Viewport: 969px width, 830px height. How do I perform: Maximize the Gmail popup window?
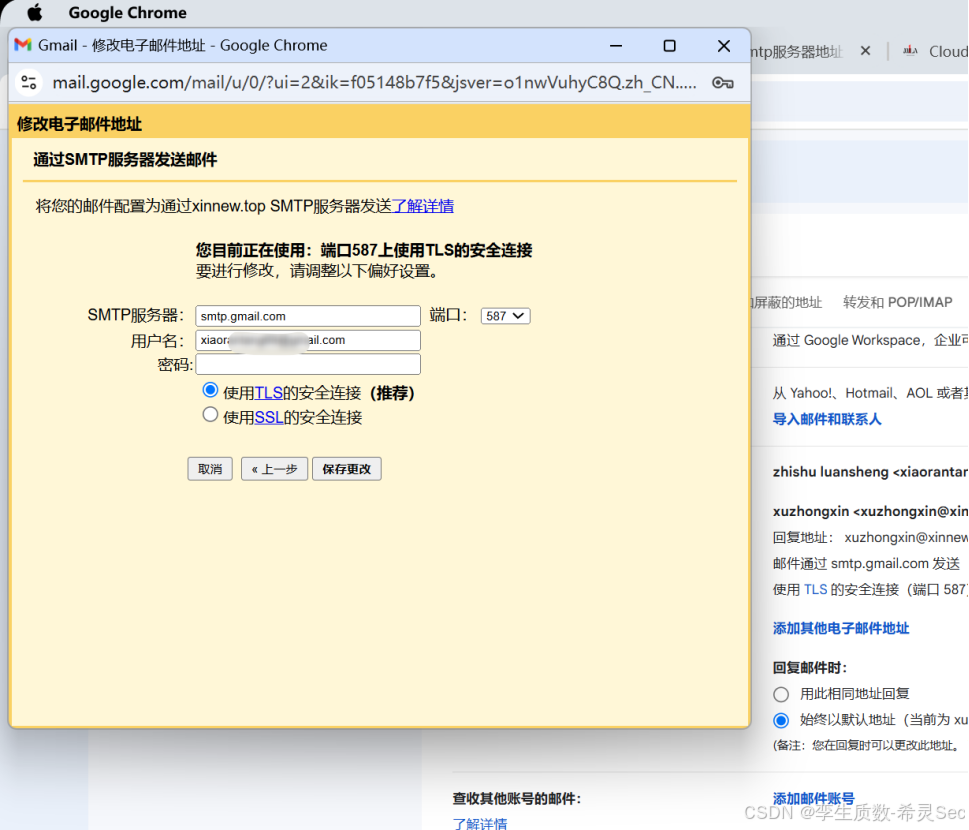pyautogui.click(x=669, y=46)
